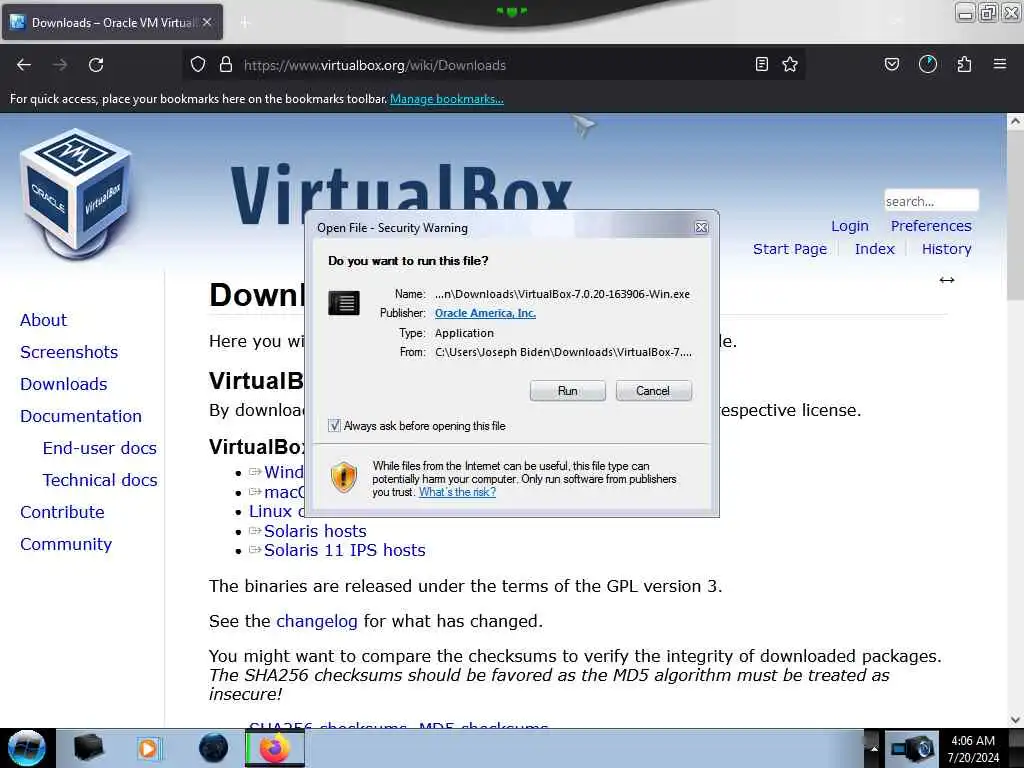Viewport: 1024px width, 768px height.
Task: Open Screenshots in the sidebar
Action: coord(69,352)
